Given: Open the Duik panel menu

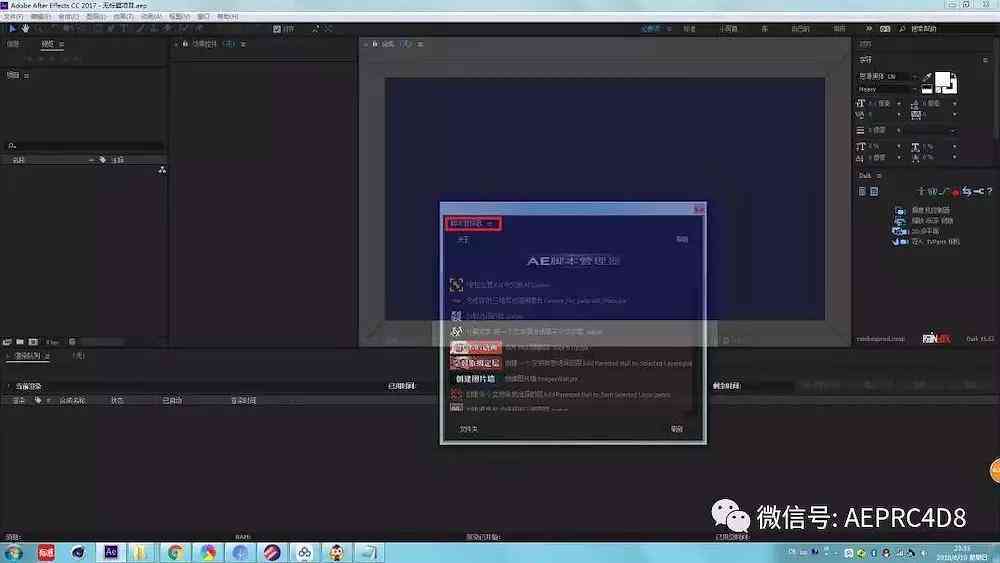Looking at the screenshot, I should 879,175.
